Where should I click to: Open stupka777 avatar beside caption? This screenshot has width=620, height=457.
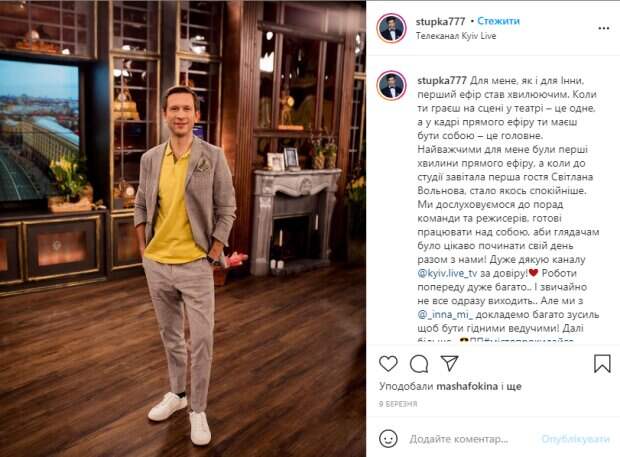coord(392,86)
